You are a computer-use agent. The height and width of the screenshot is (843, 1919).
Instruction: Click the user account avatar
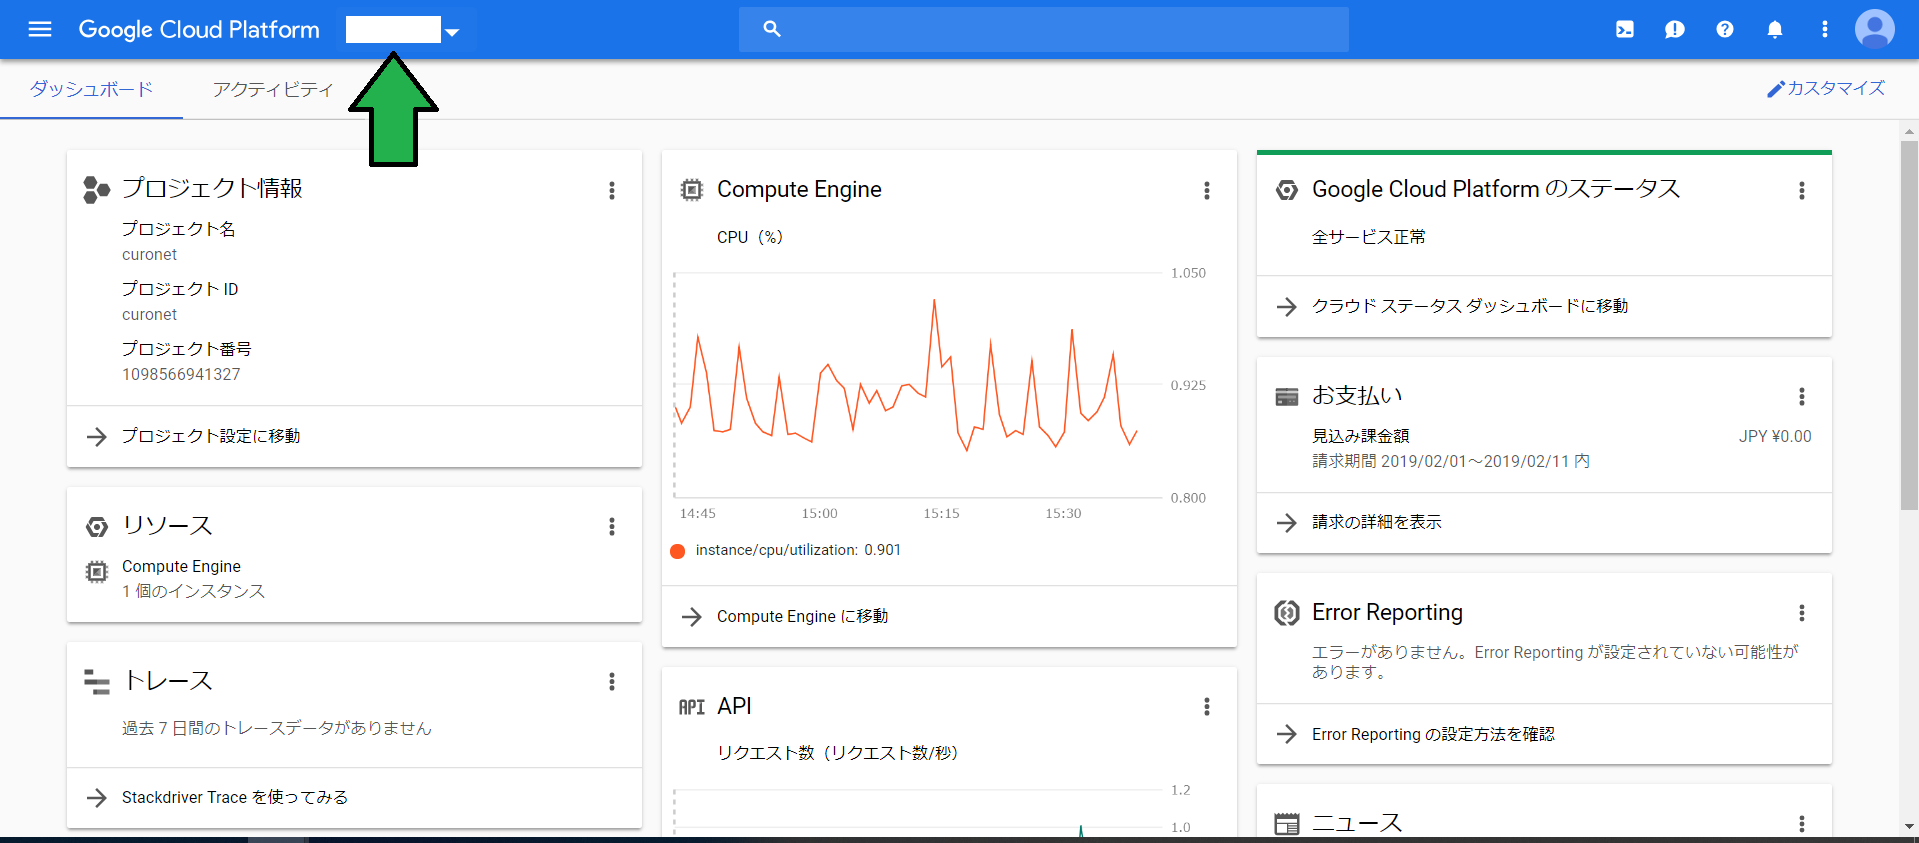click(1874, 29)
